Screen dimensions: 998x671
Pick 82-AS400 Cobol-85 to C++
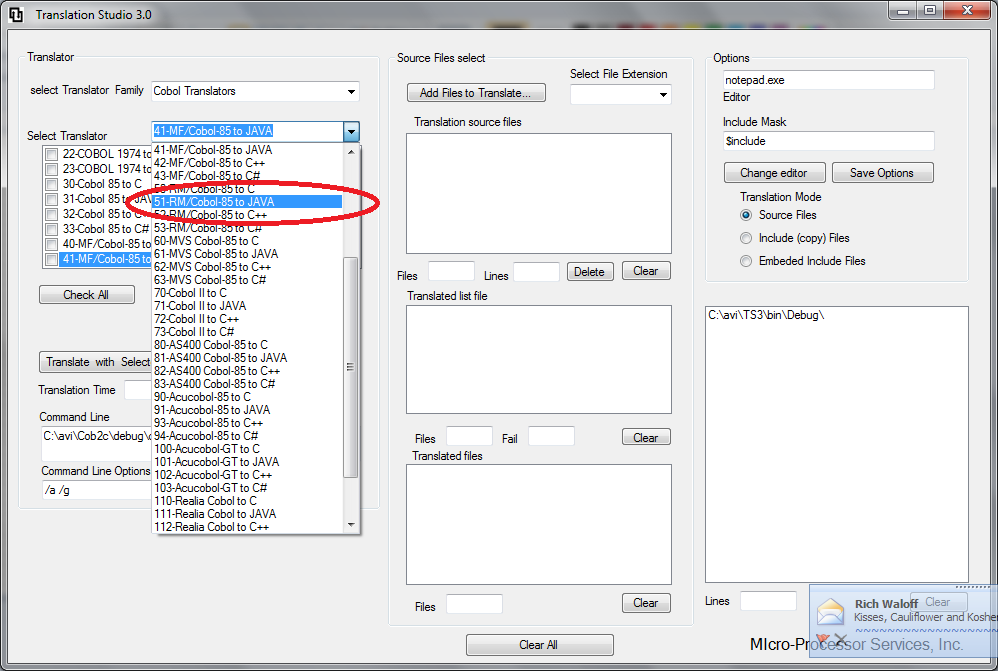248,371
